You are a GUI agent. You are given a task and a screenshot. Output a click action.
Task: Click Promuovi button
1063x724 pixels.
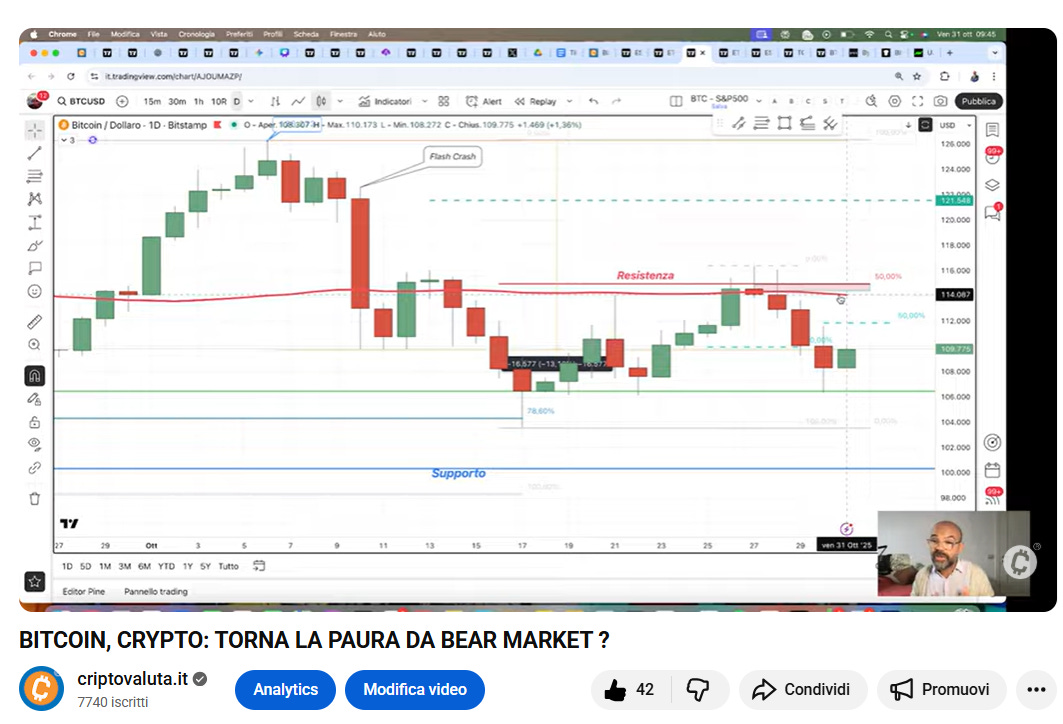pos(941,689)
